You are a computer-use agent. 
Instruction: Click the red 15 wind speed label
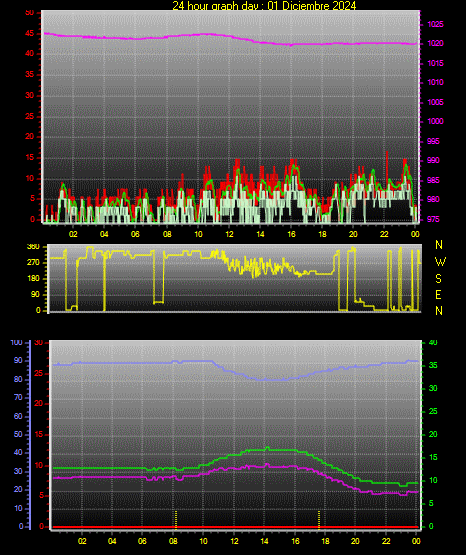[30, 158]
